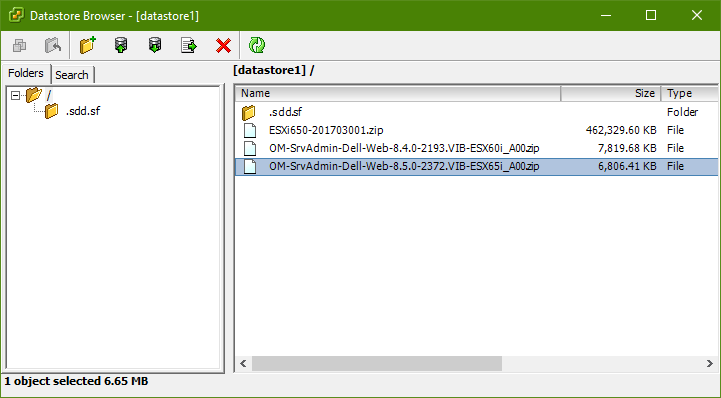This screenshot has height=398, width=721.
Task: Click the Folder type cell
Action: click(682, 112)
